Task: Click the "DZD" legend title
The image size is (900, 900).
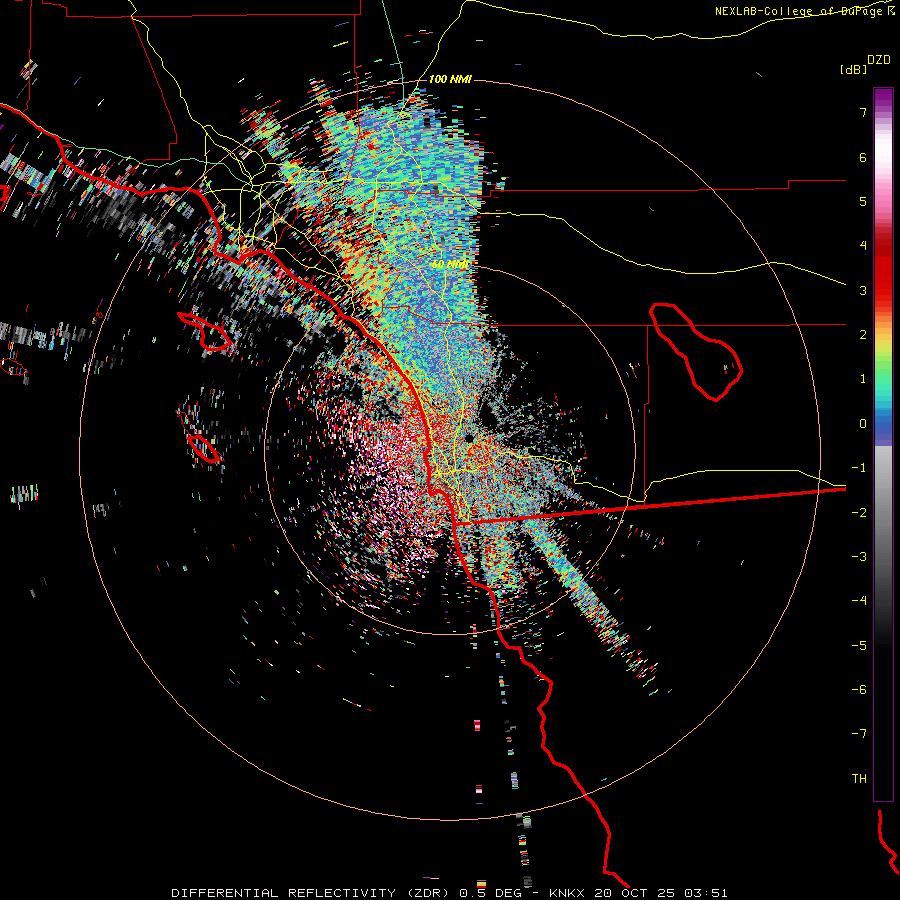Action: pos(879,60)
